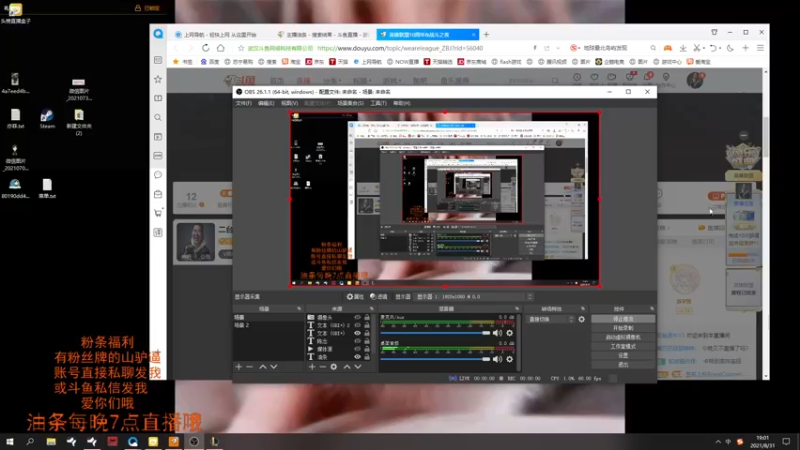Move selected scene down in OBS
Screen dimensions: 800x450
274,367
